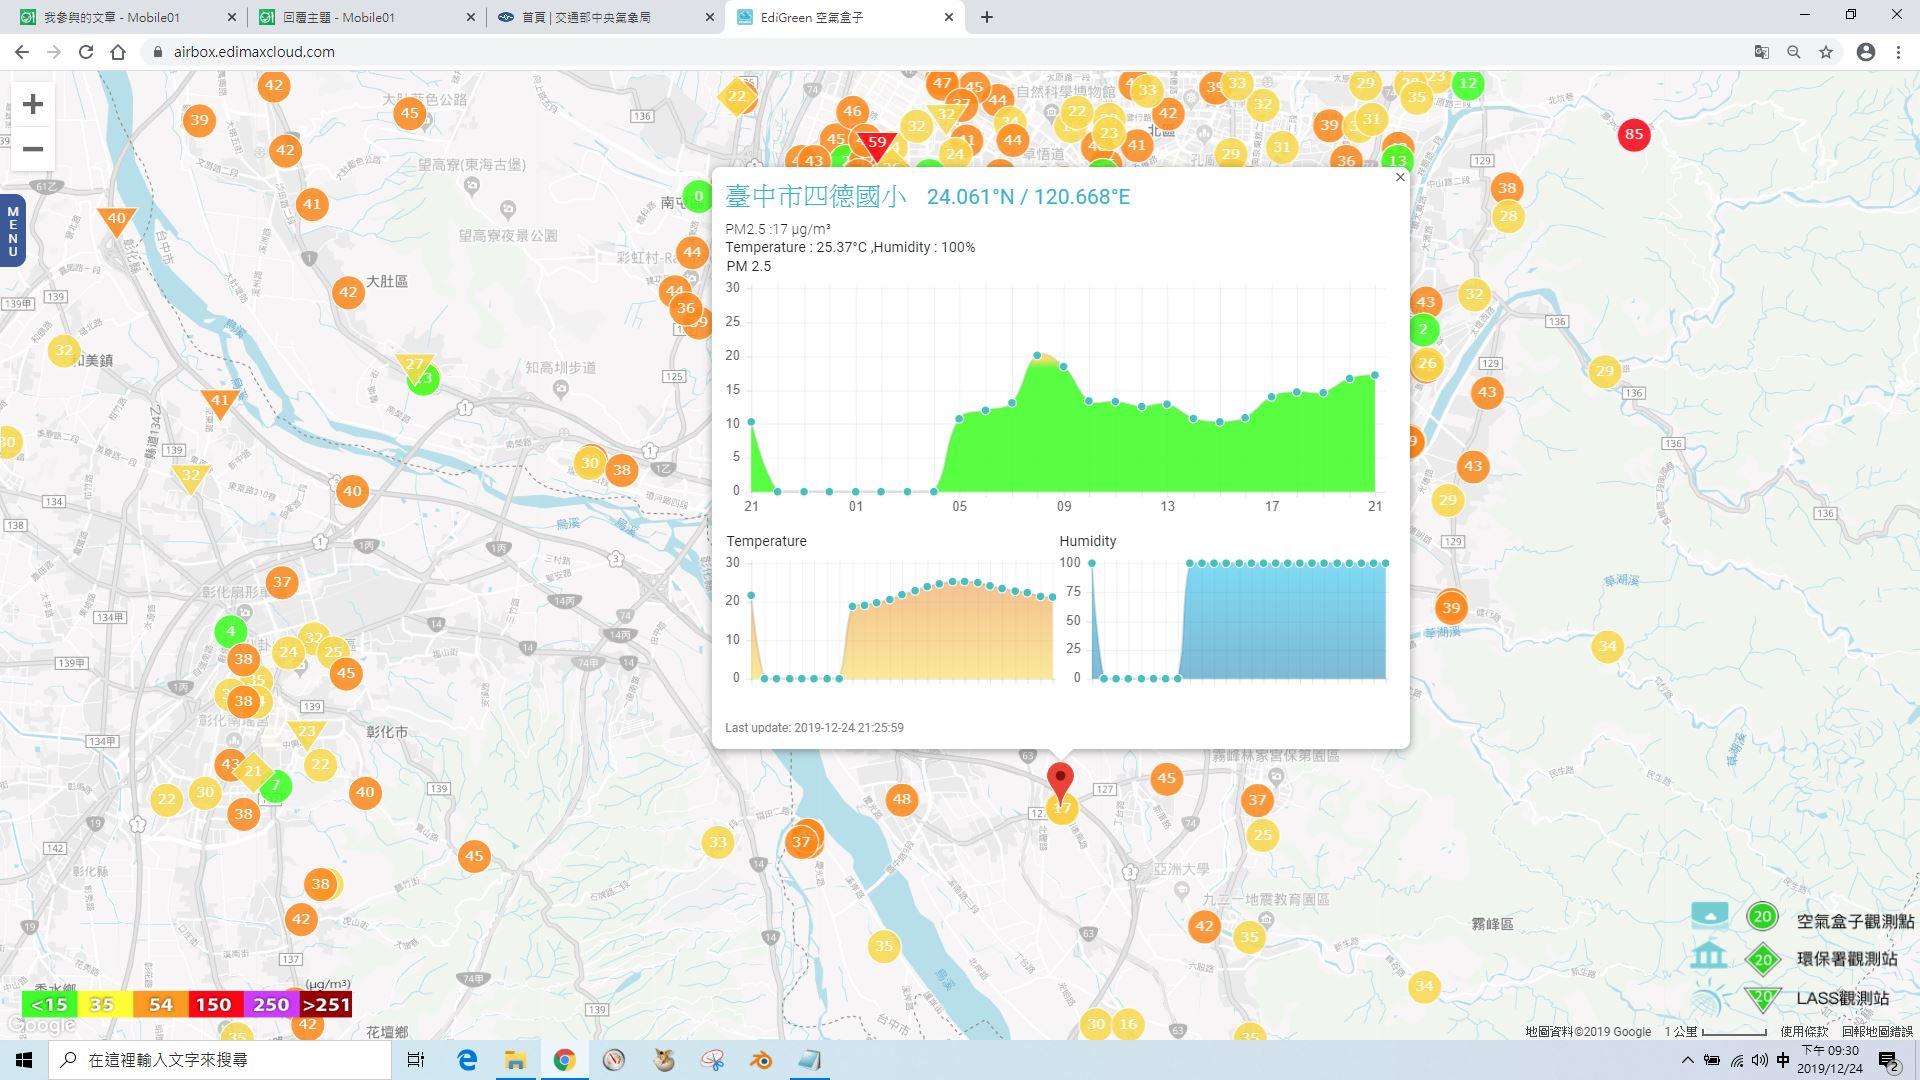Image resolution: width=1920 pixels, height=1080 pixels.
Task: Open 使用條款 link on map footer
Action: point(1804,1031)
